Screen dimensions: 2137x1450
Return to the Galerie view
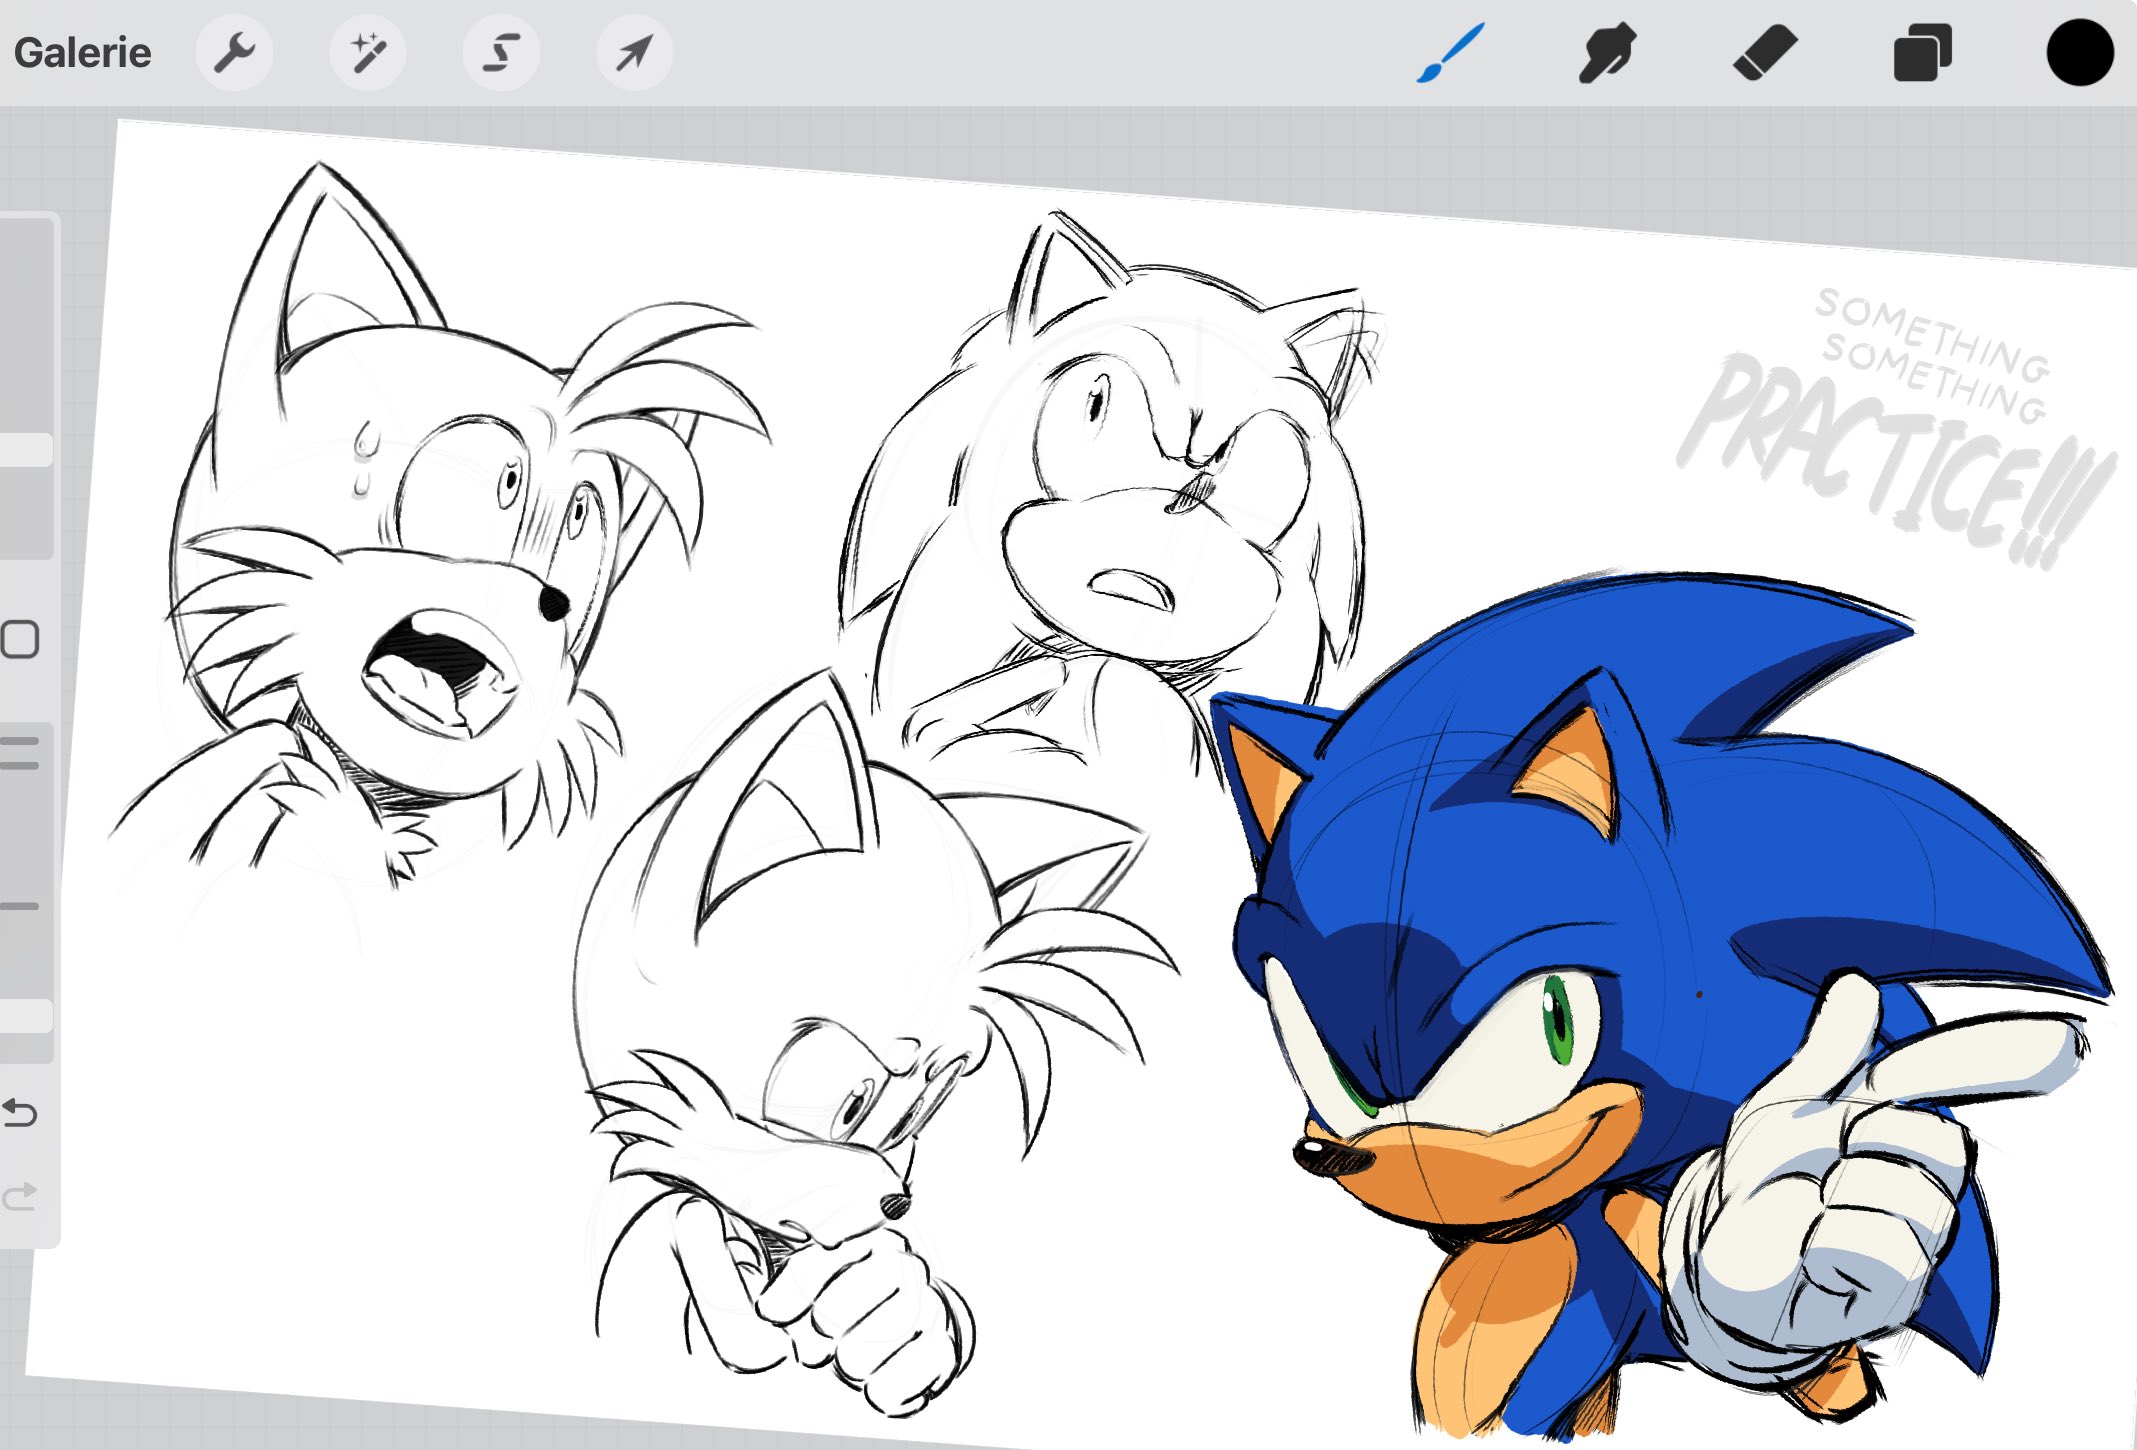point(82,53)
